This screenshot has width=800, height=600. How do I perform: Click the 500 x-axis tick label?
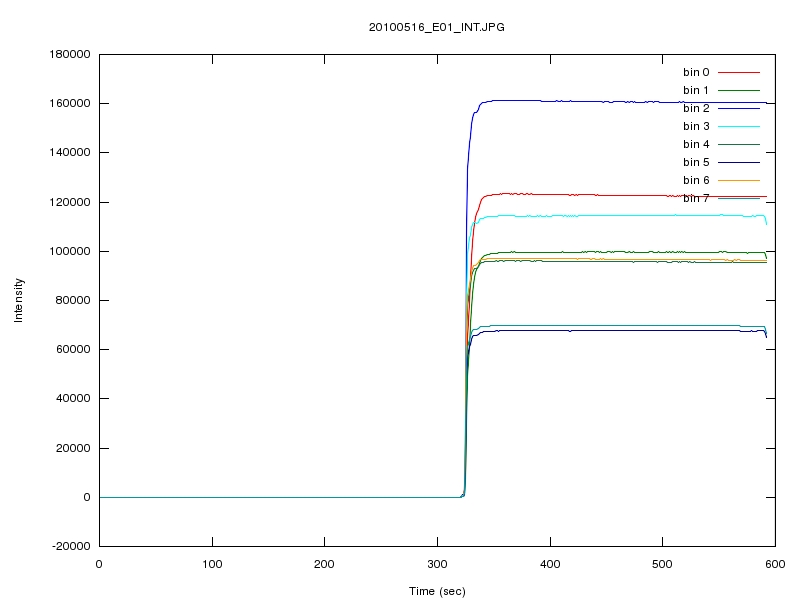662,564
